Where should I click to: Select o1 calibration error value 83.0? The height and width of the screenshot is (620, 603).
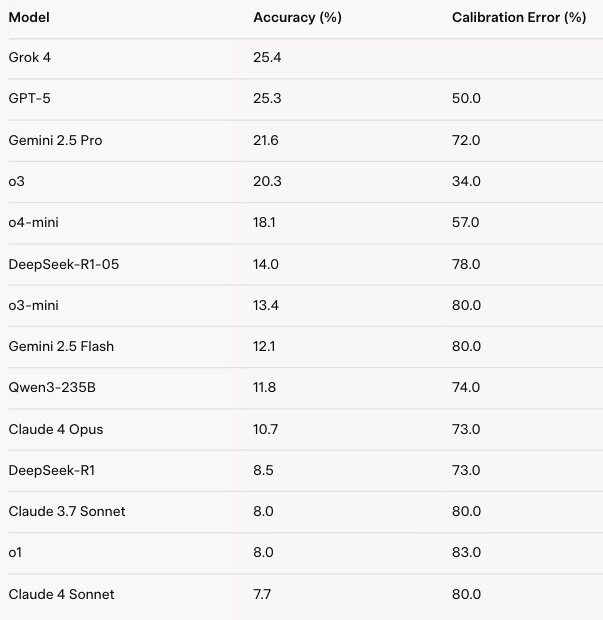[x=466, y=552]
